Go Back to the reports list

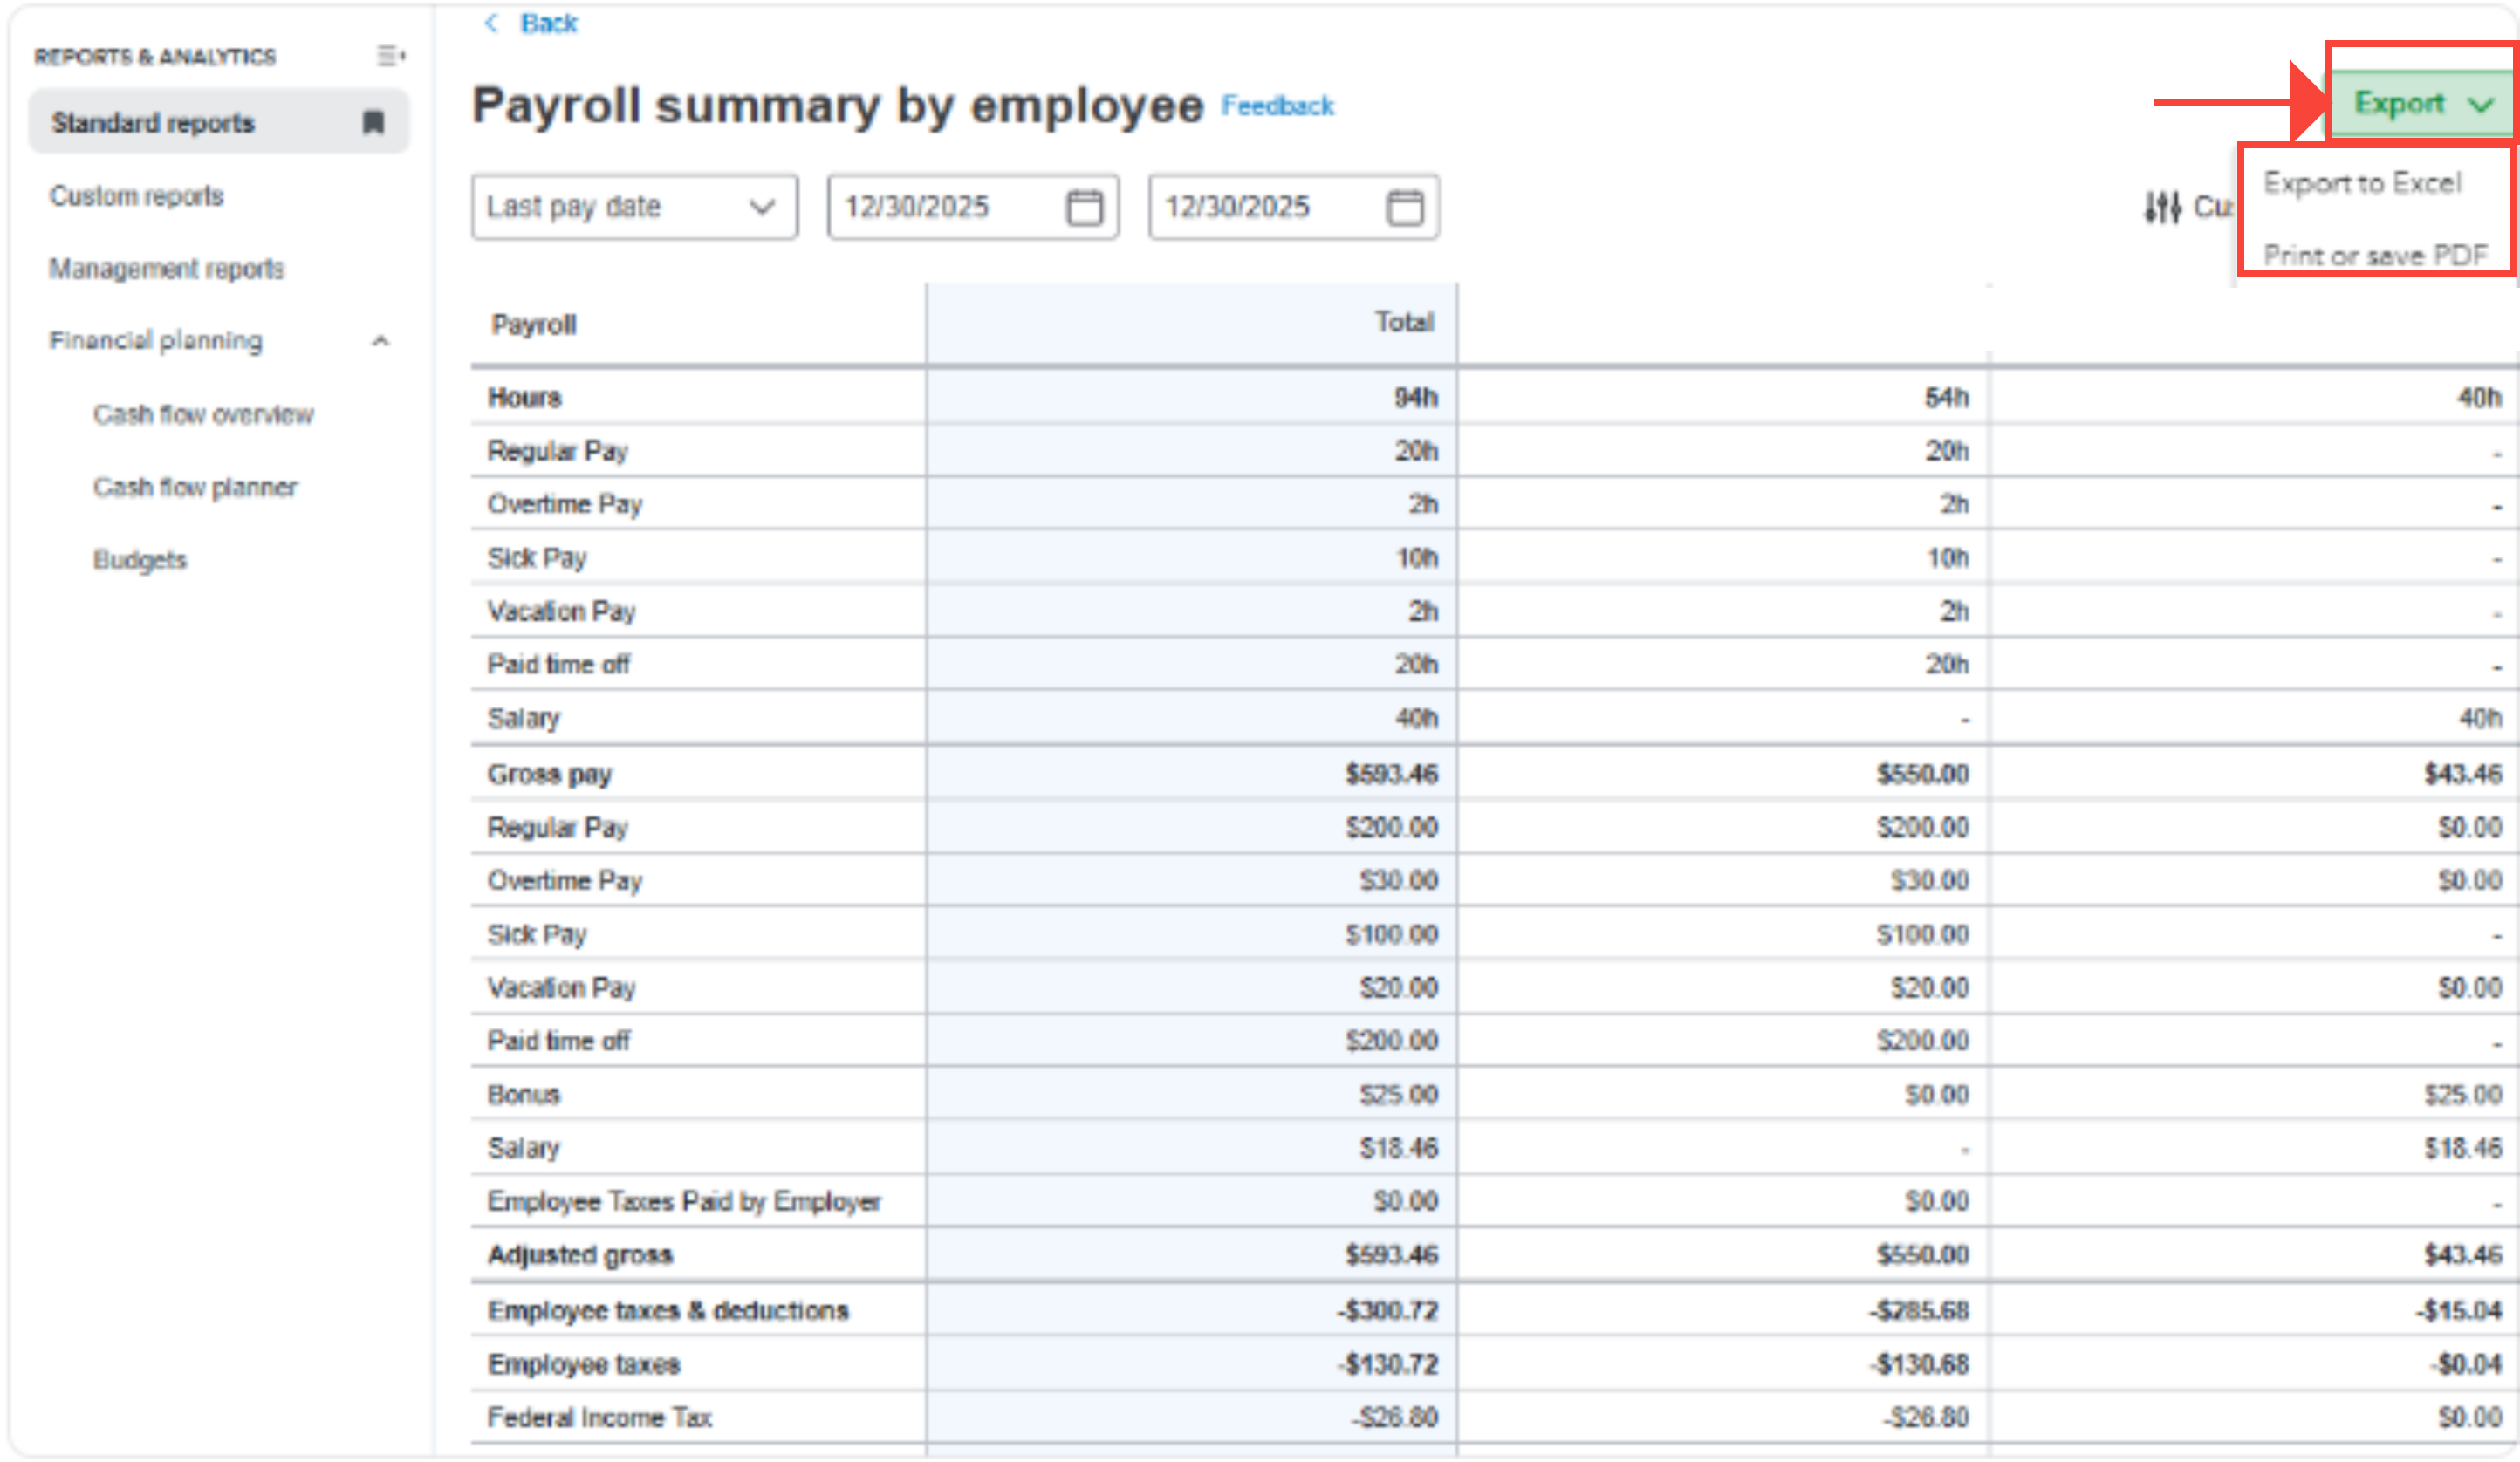coord(548,23)
